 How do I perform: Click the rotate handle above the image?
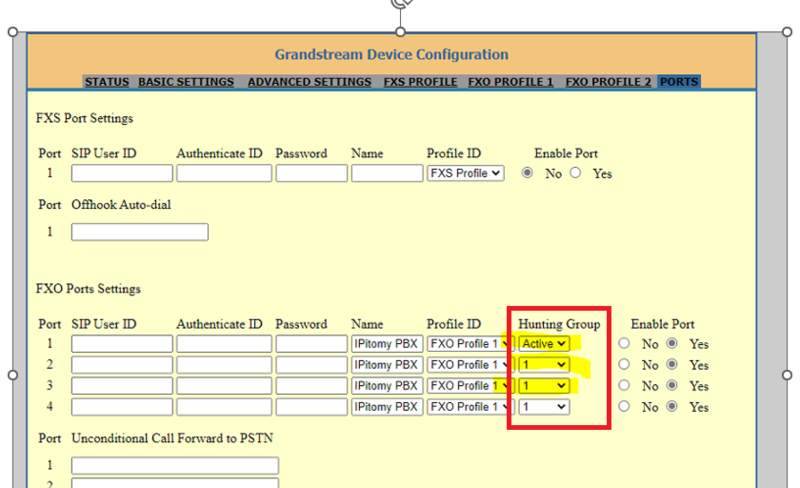pos(400,4)
